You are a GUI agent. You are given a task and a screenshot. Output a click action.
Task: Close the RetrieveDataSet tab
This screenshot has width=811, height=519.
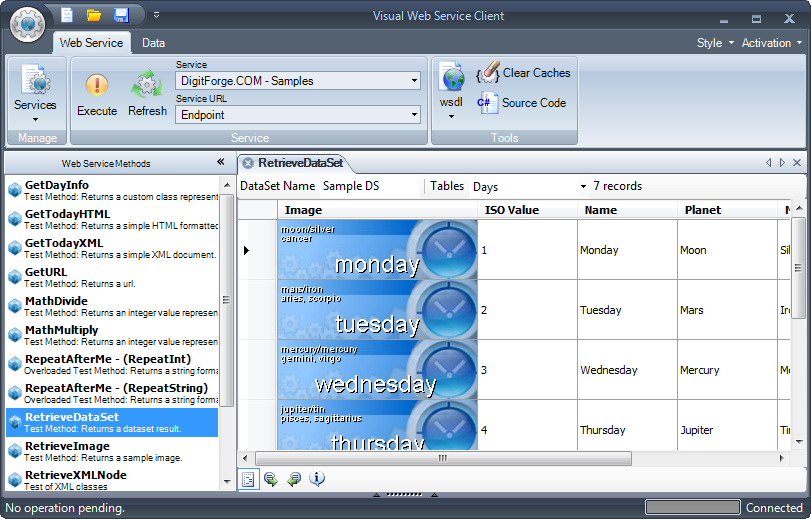[248, 162]
